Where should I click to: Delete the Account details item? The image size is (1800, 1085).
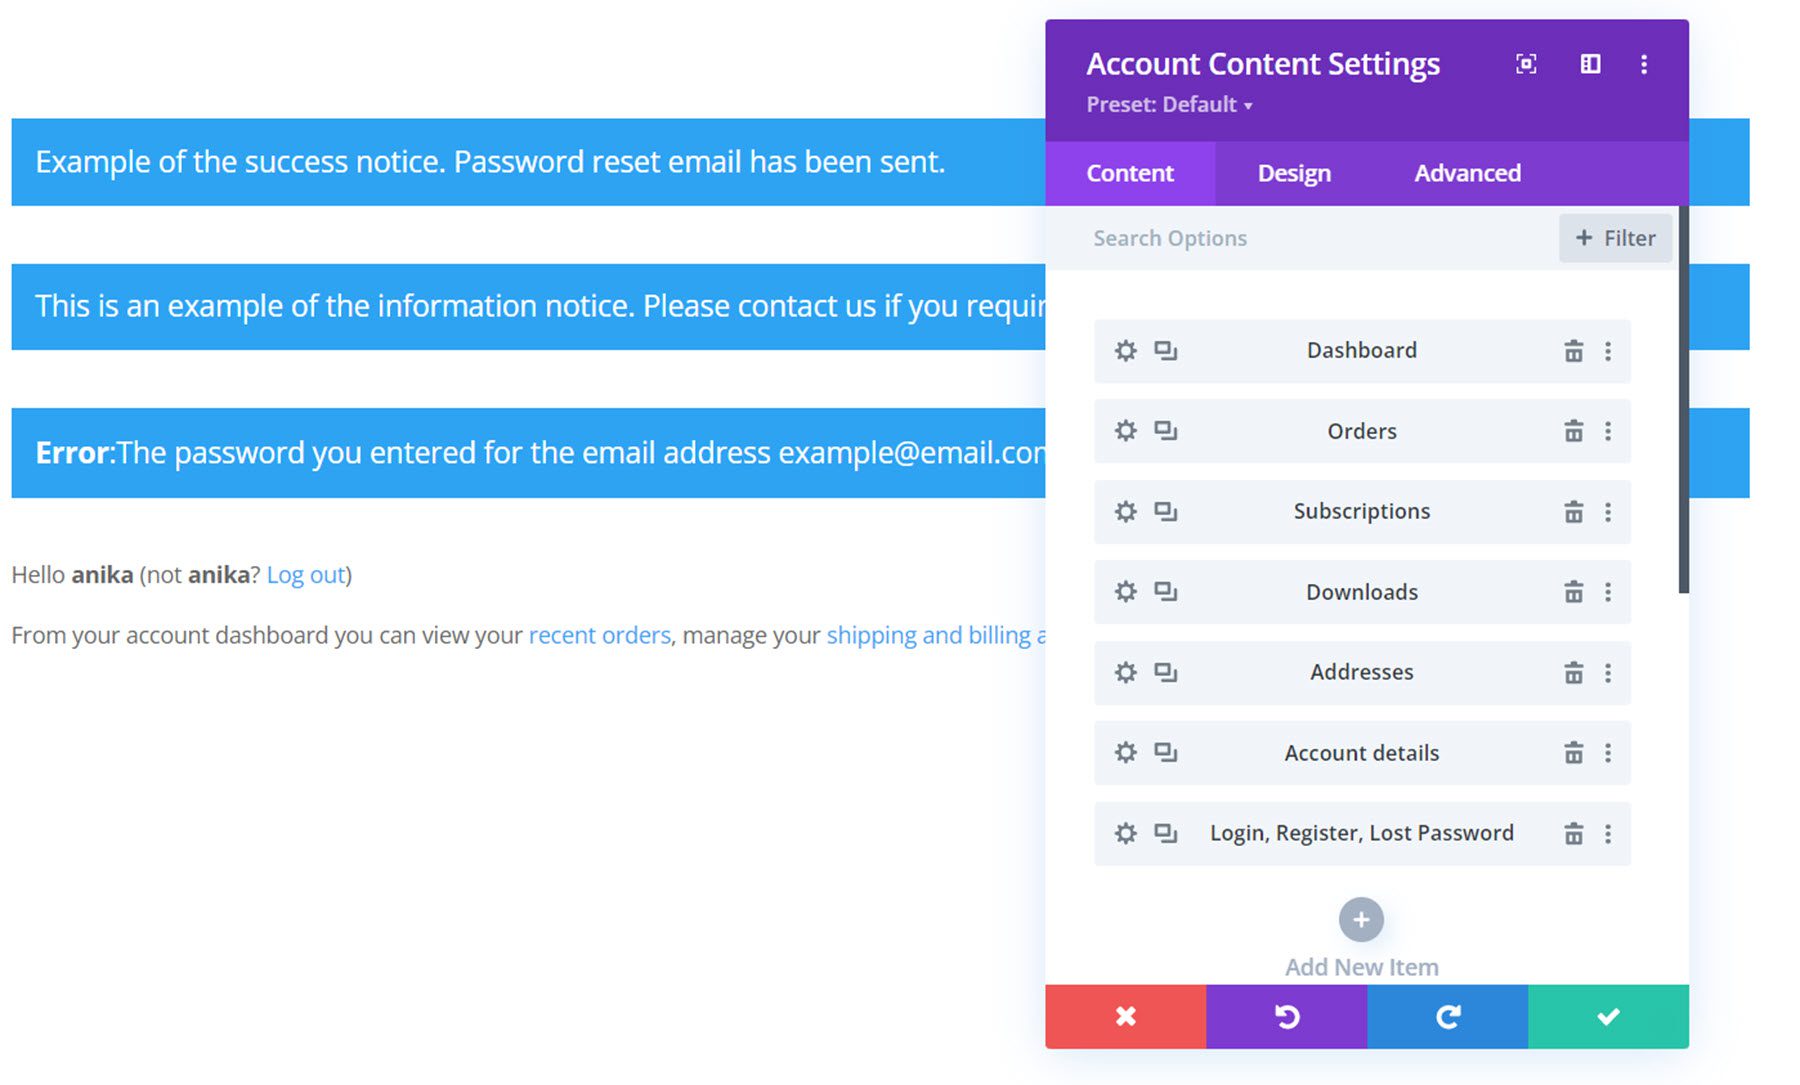click(1573, 753)
